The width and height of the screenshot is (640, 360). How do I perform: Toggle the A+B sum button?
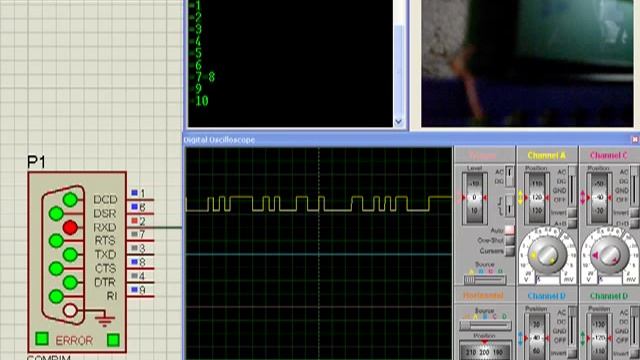pos(572,223)
